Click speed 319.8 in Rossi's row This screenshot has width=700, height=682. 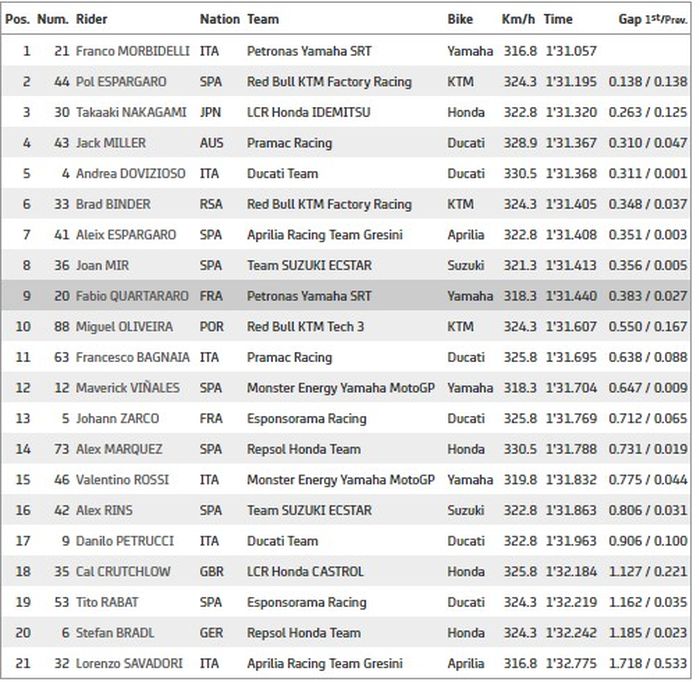(x=520, y=480)
